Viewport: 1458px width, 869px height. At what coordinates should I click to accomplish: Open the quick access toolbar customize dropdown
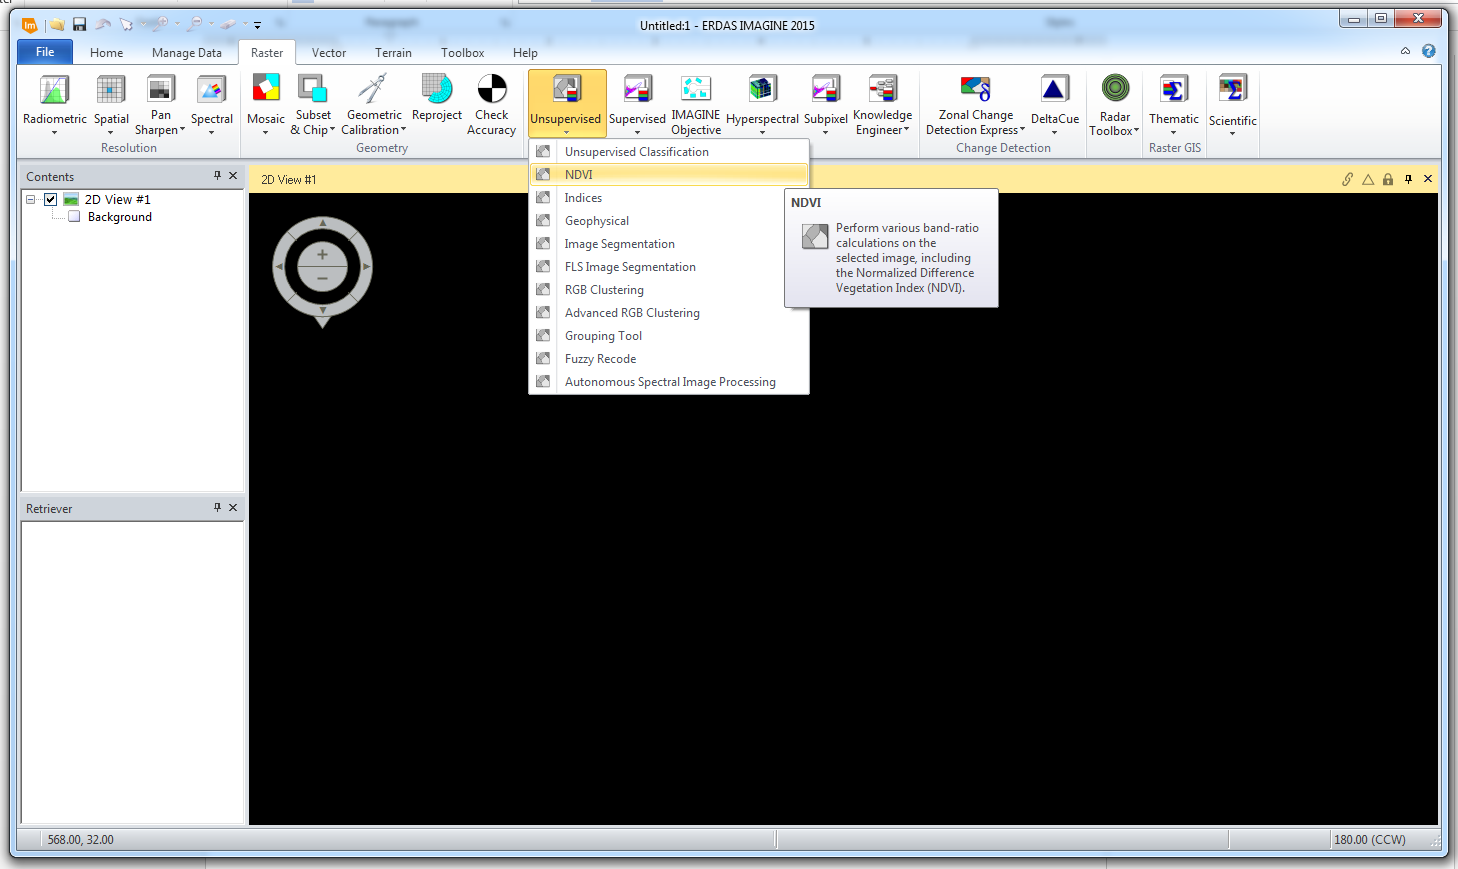tap(257, 25)
